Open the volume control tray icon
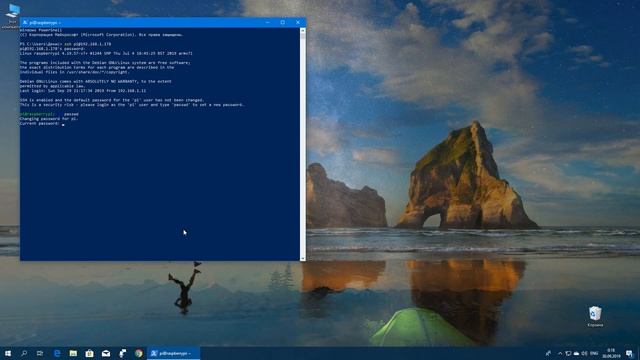This screenshot has width=640, height=360. point(584,353)
